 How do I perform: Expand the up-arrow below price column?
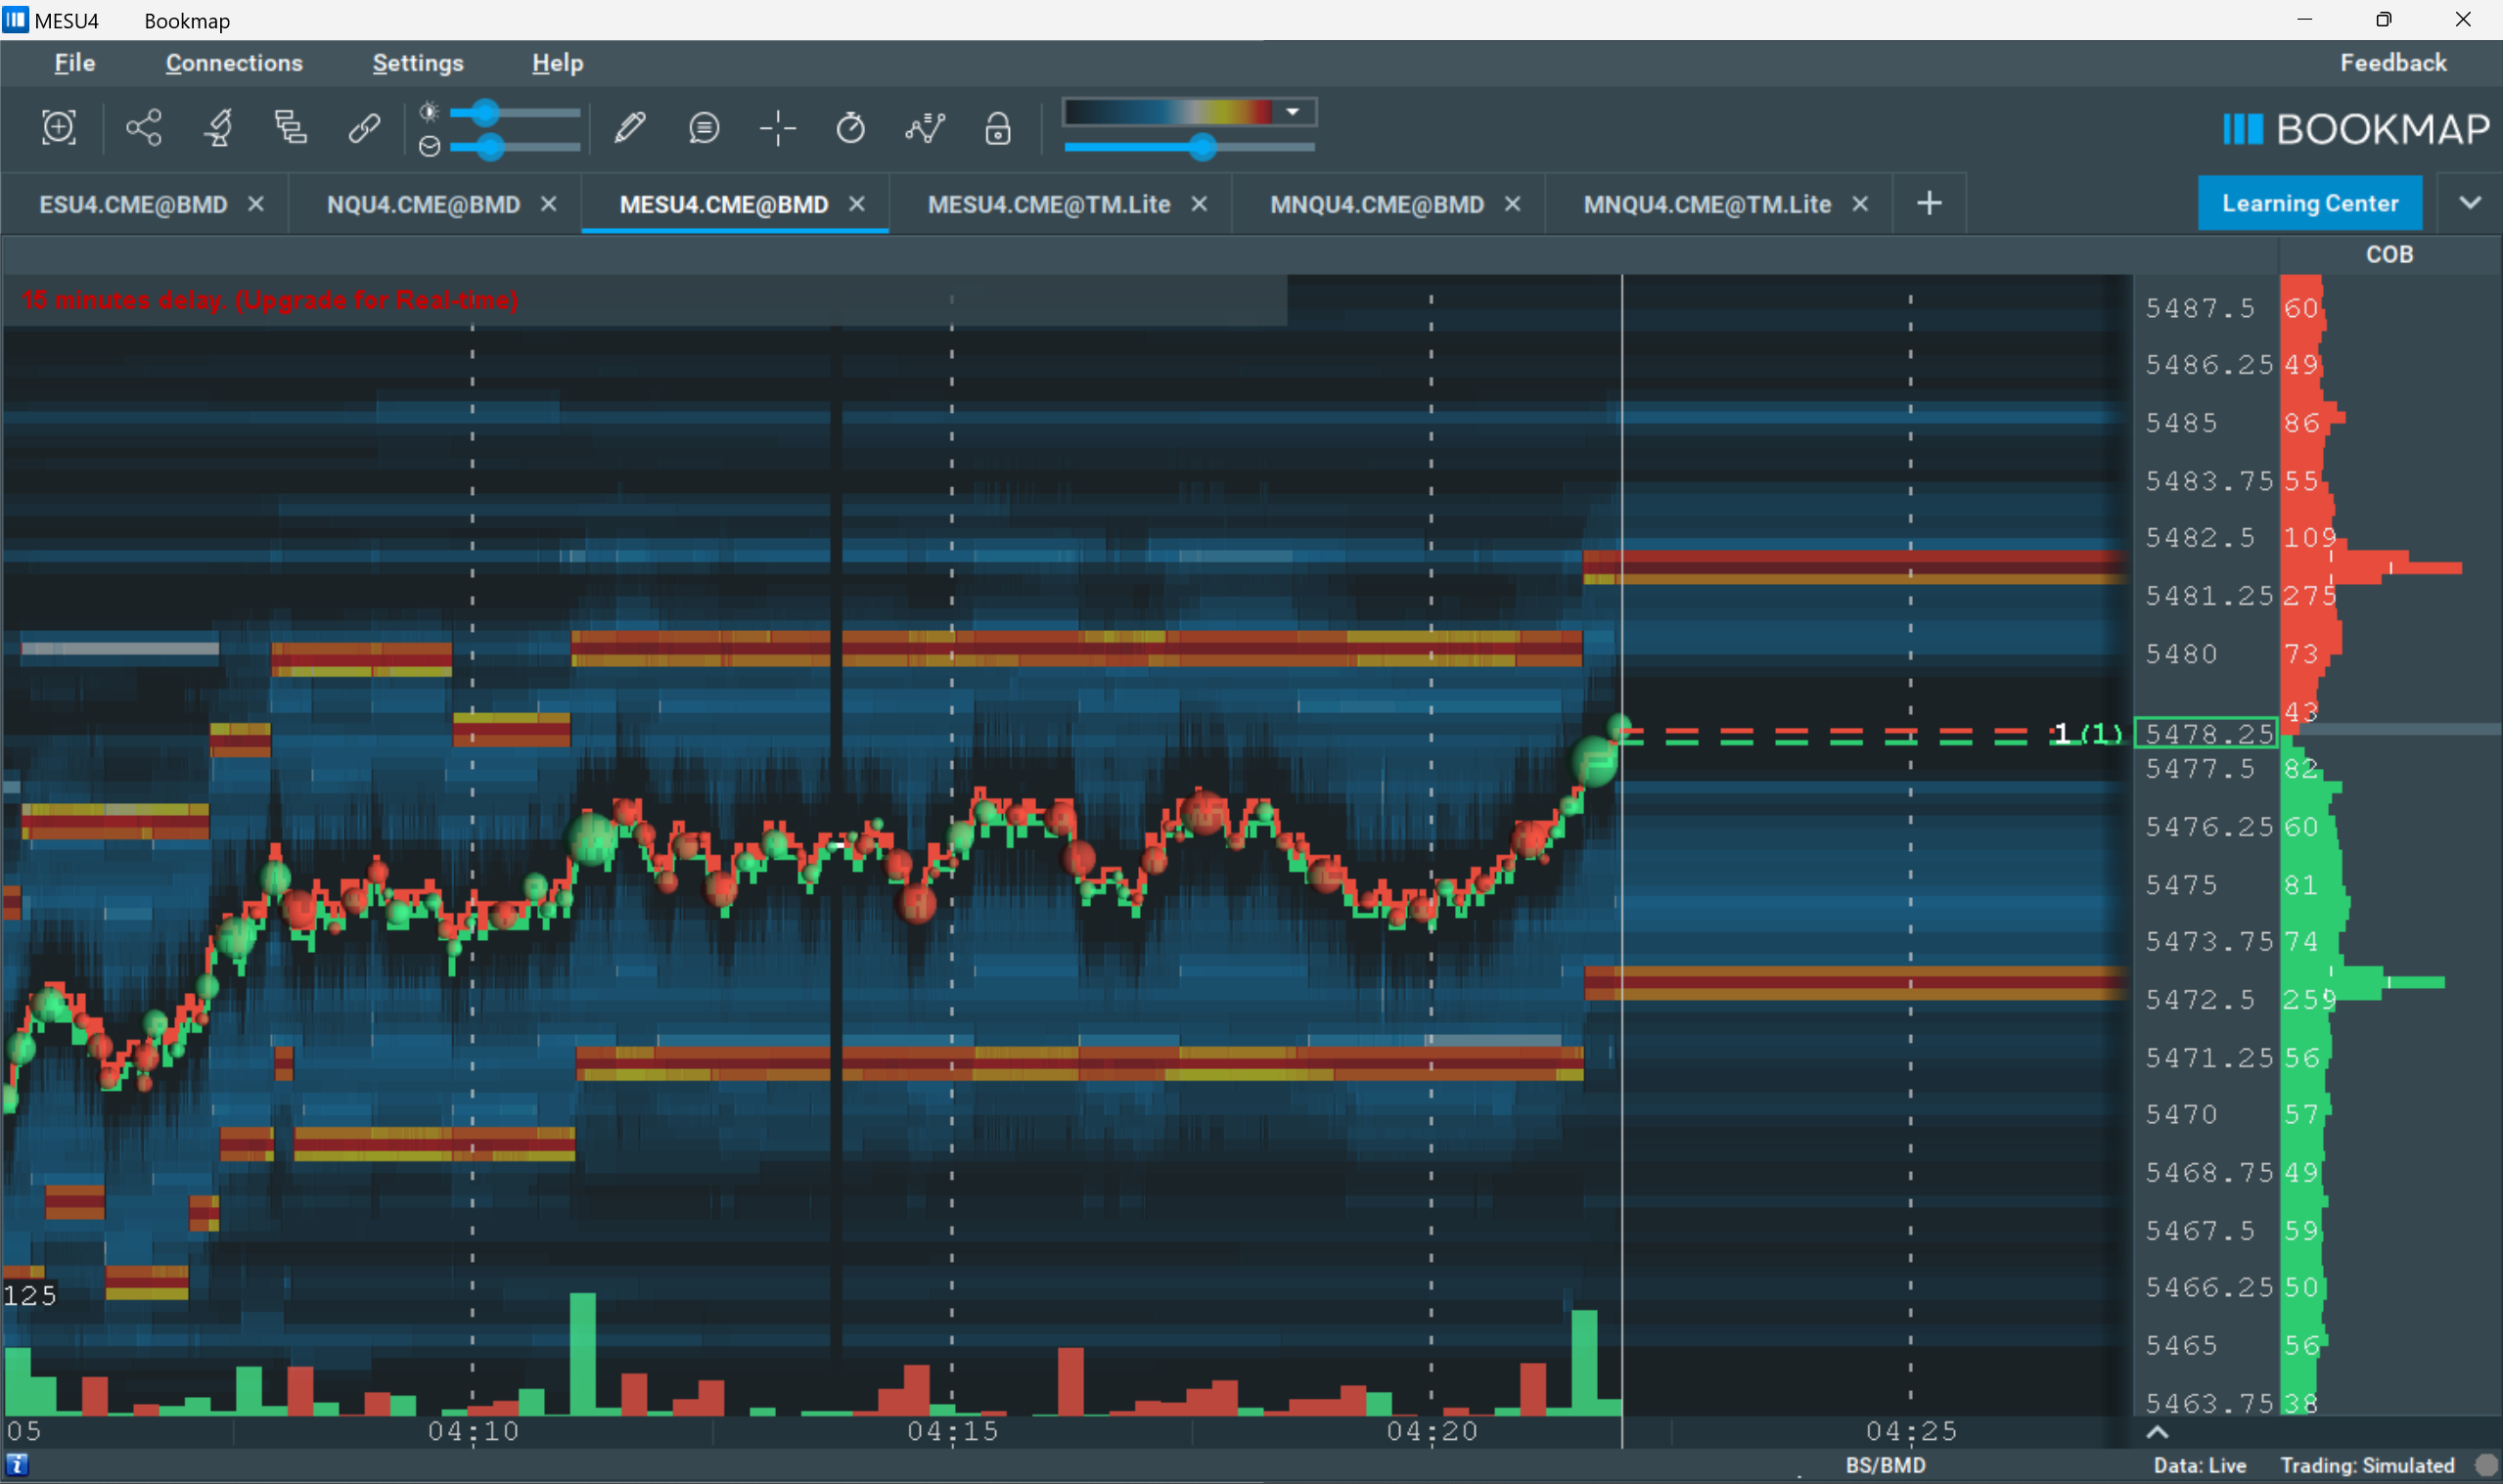click(x=2157, y=1433)
